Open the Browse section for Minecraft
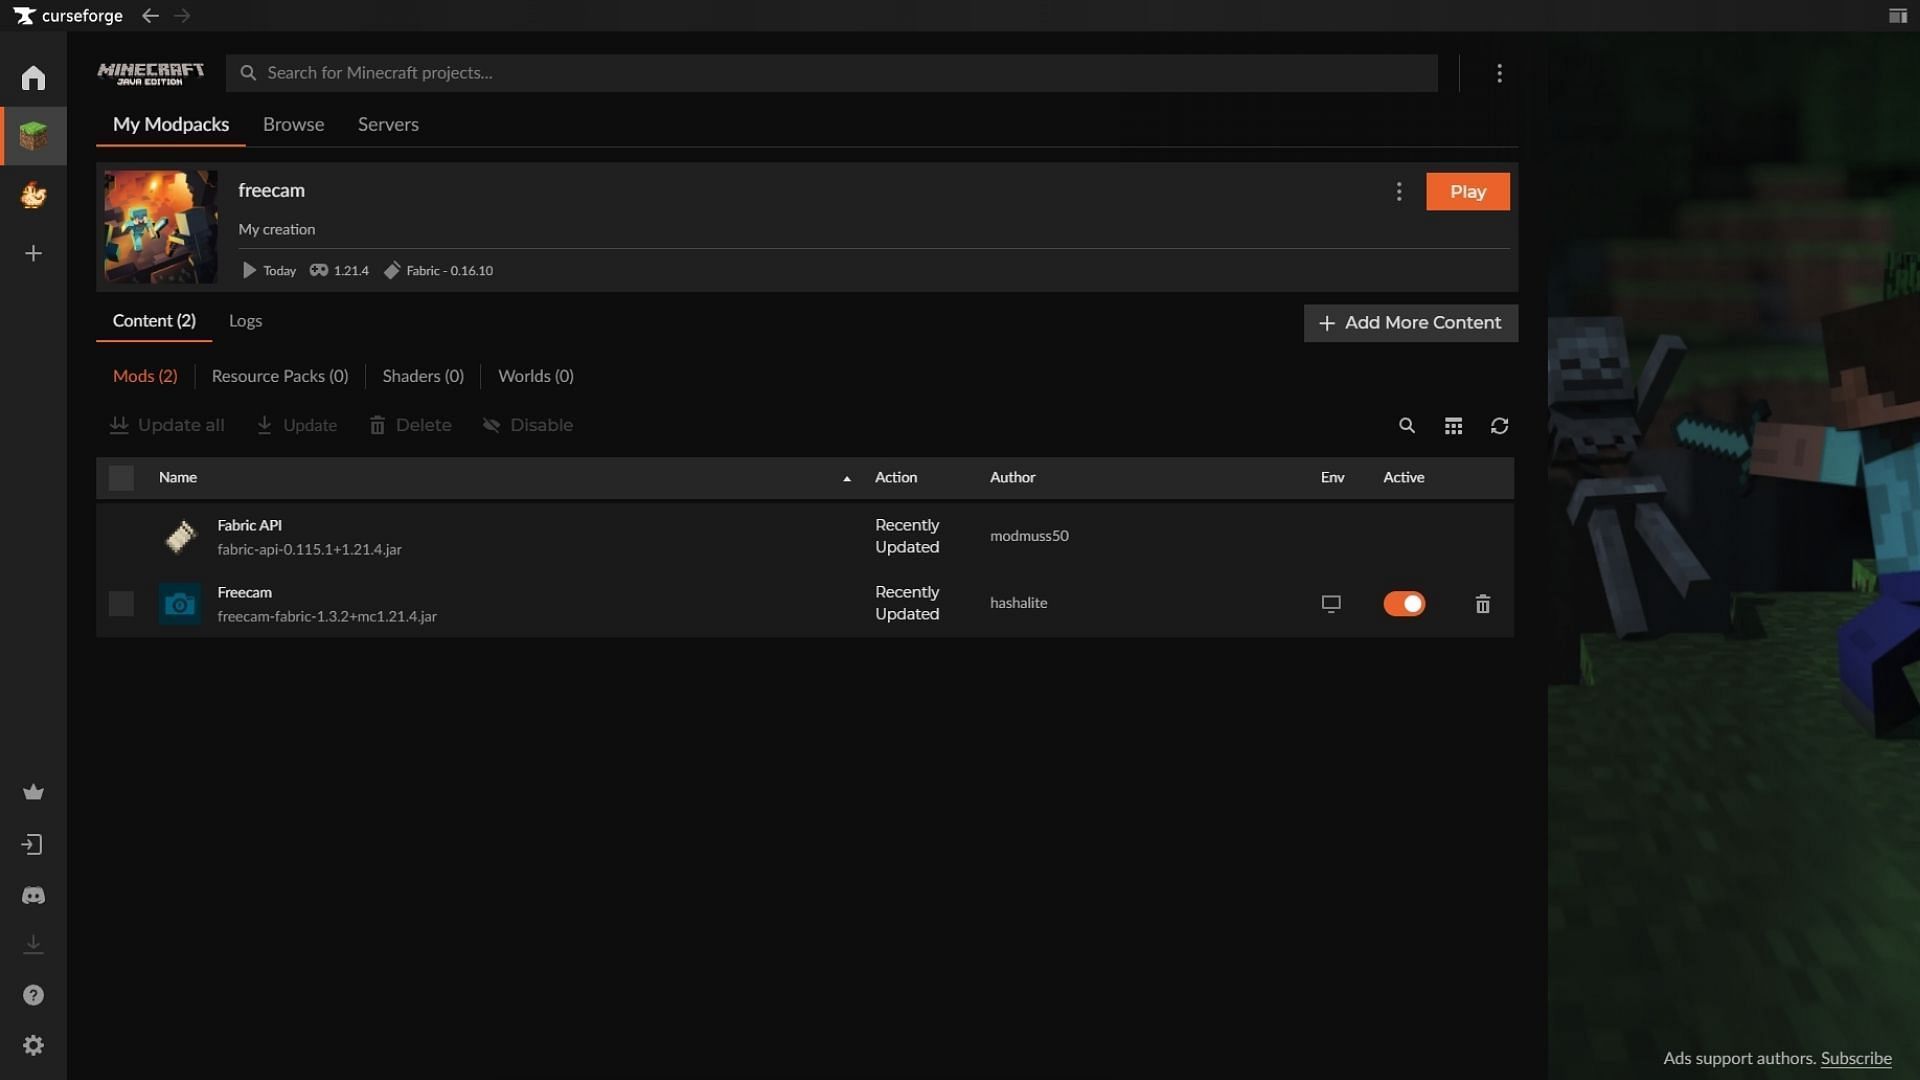This screenshot has height=1080, width=1920. pos(293,124)
